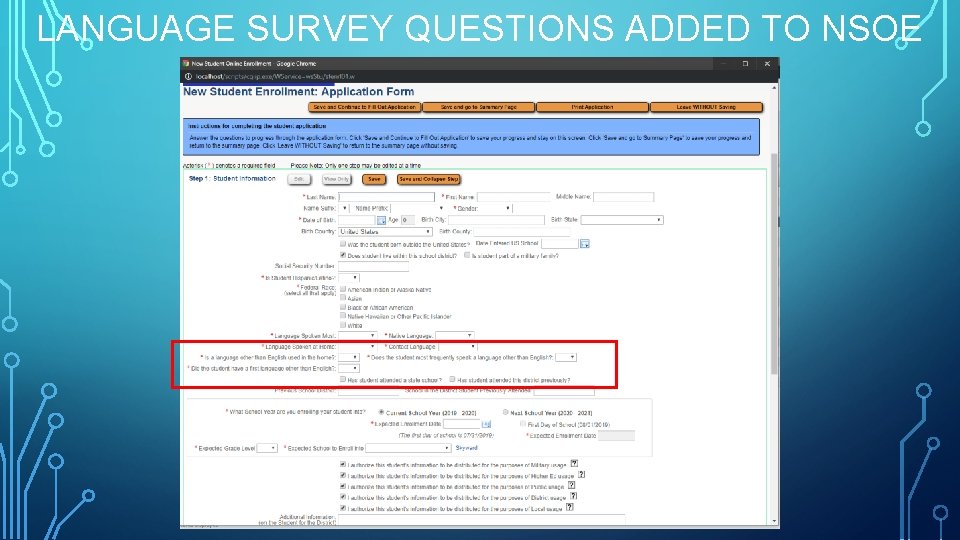Check the Black or African American checkbox
Screen dimensions: 960x540
343,307
